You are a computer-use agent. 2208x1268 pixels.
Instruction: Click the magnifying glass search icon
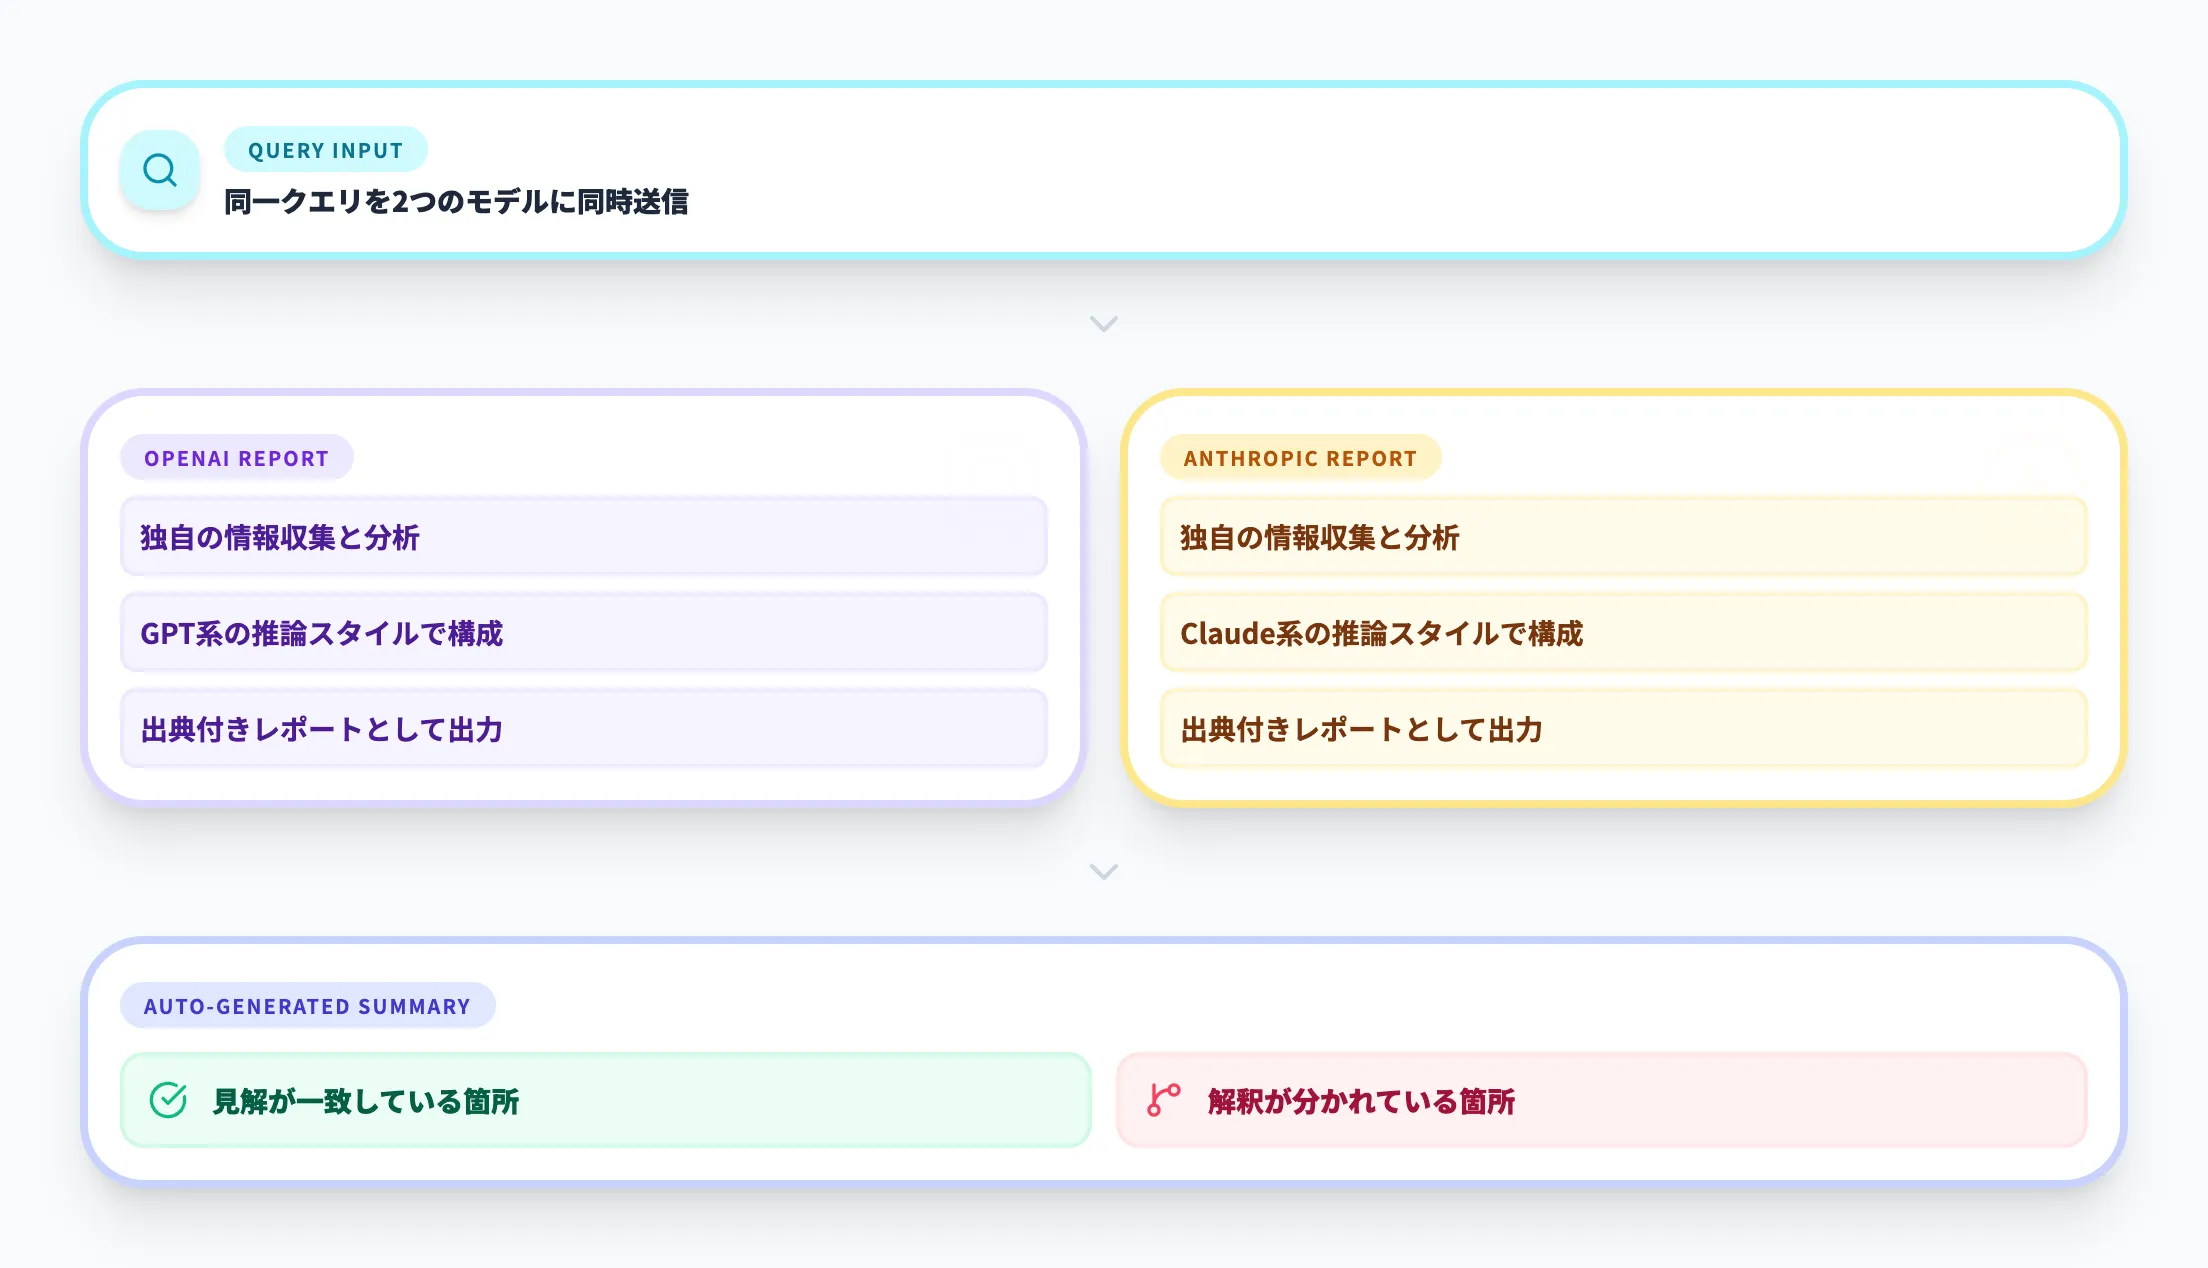click(x=159, y=170)
